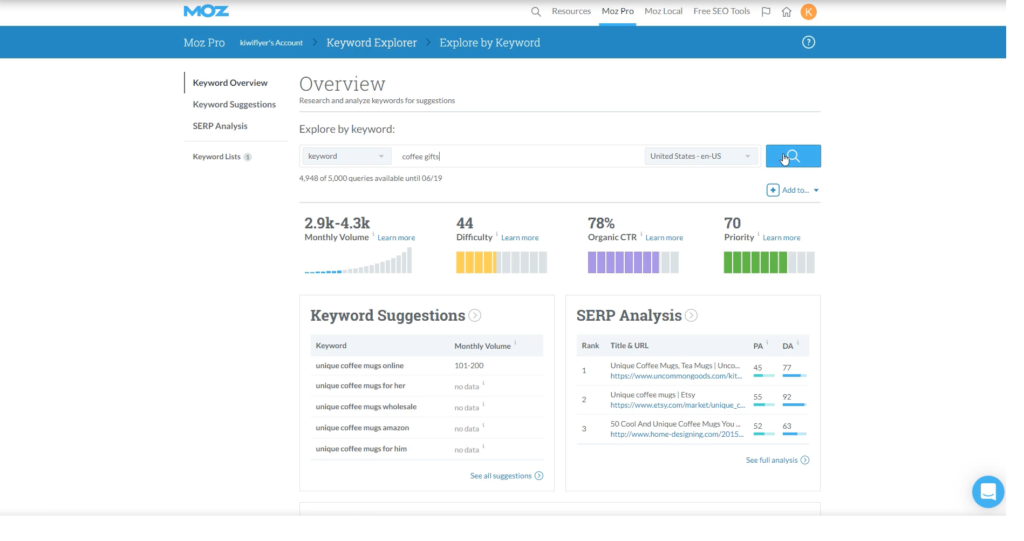Open the United States - en-US locale dropdown
1024x541 pixels.
701,156
